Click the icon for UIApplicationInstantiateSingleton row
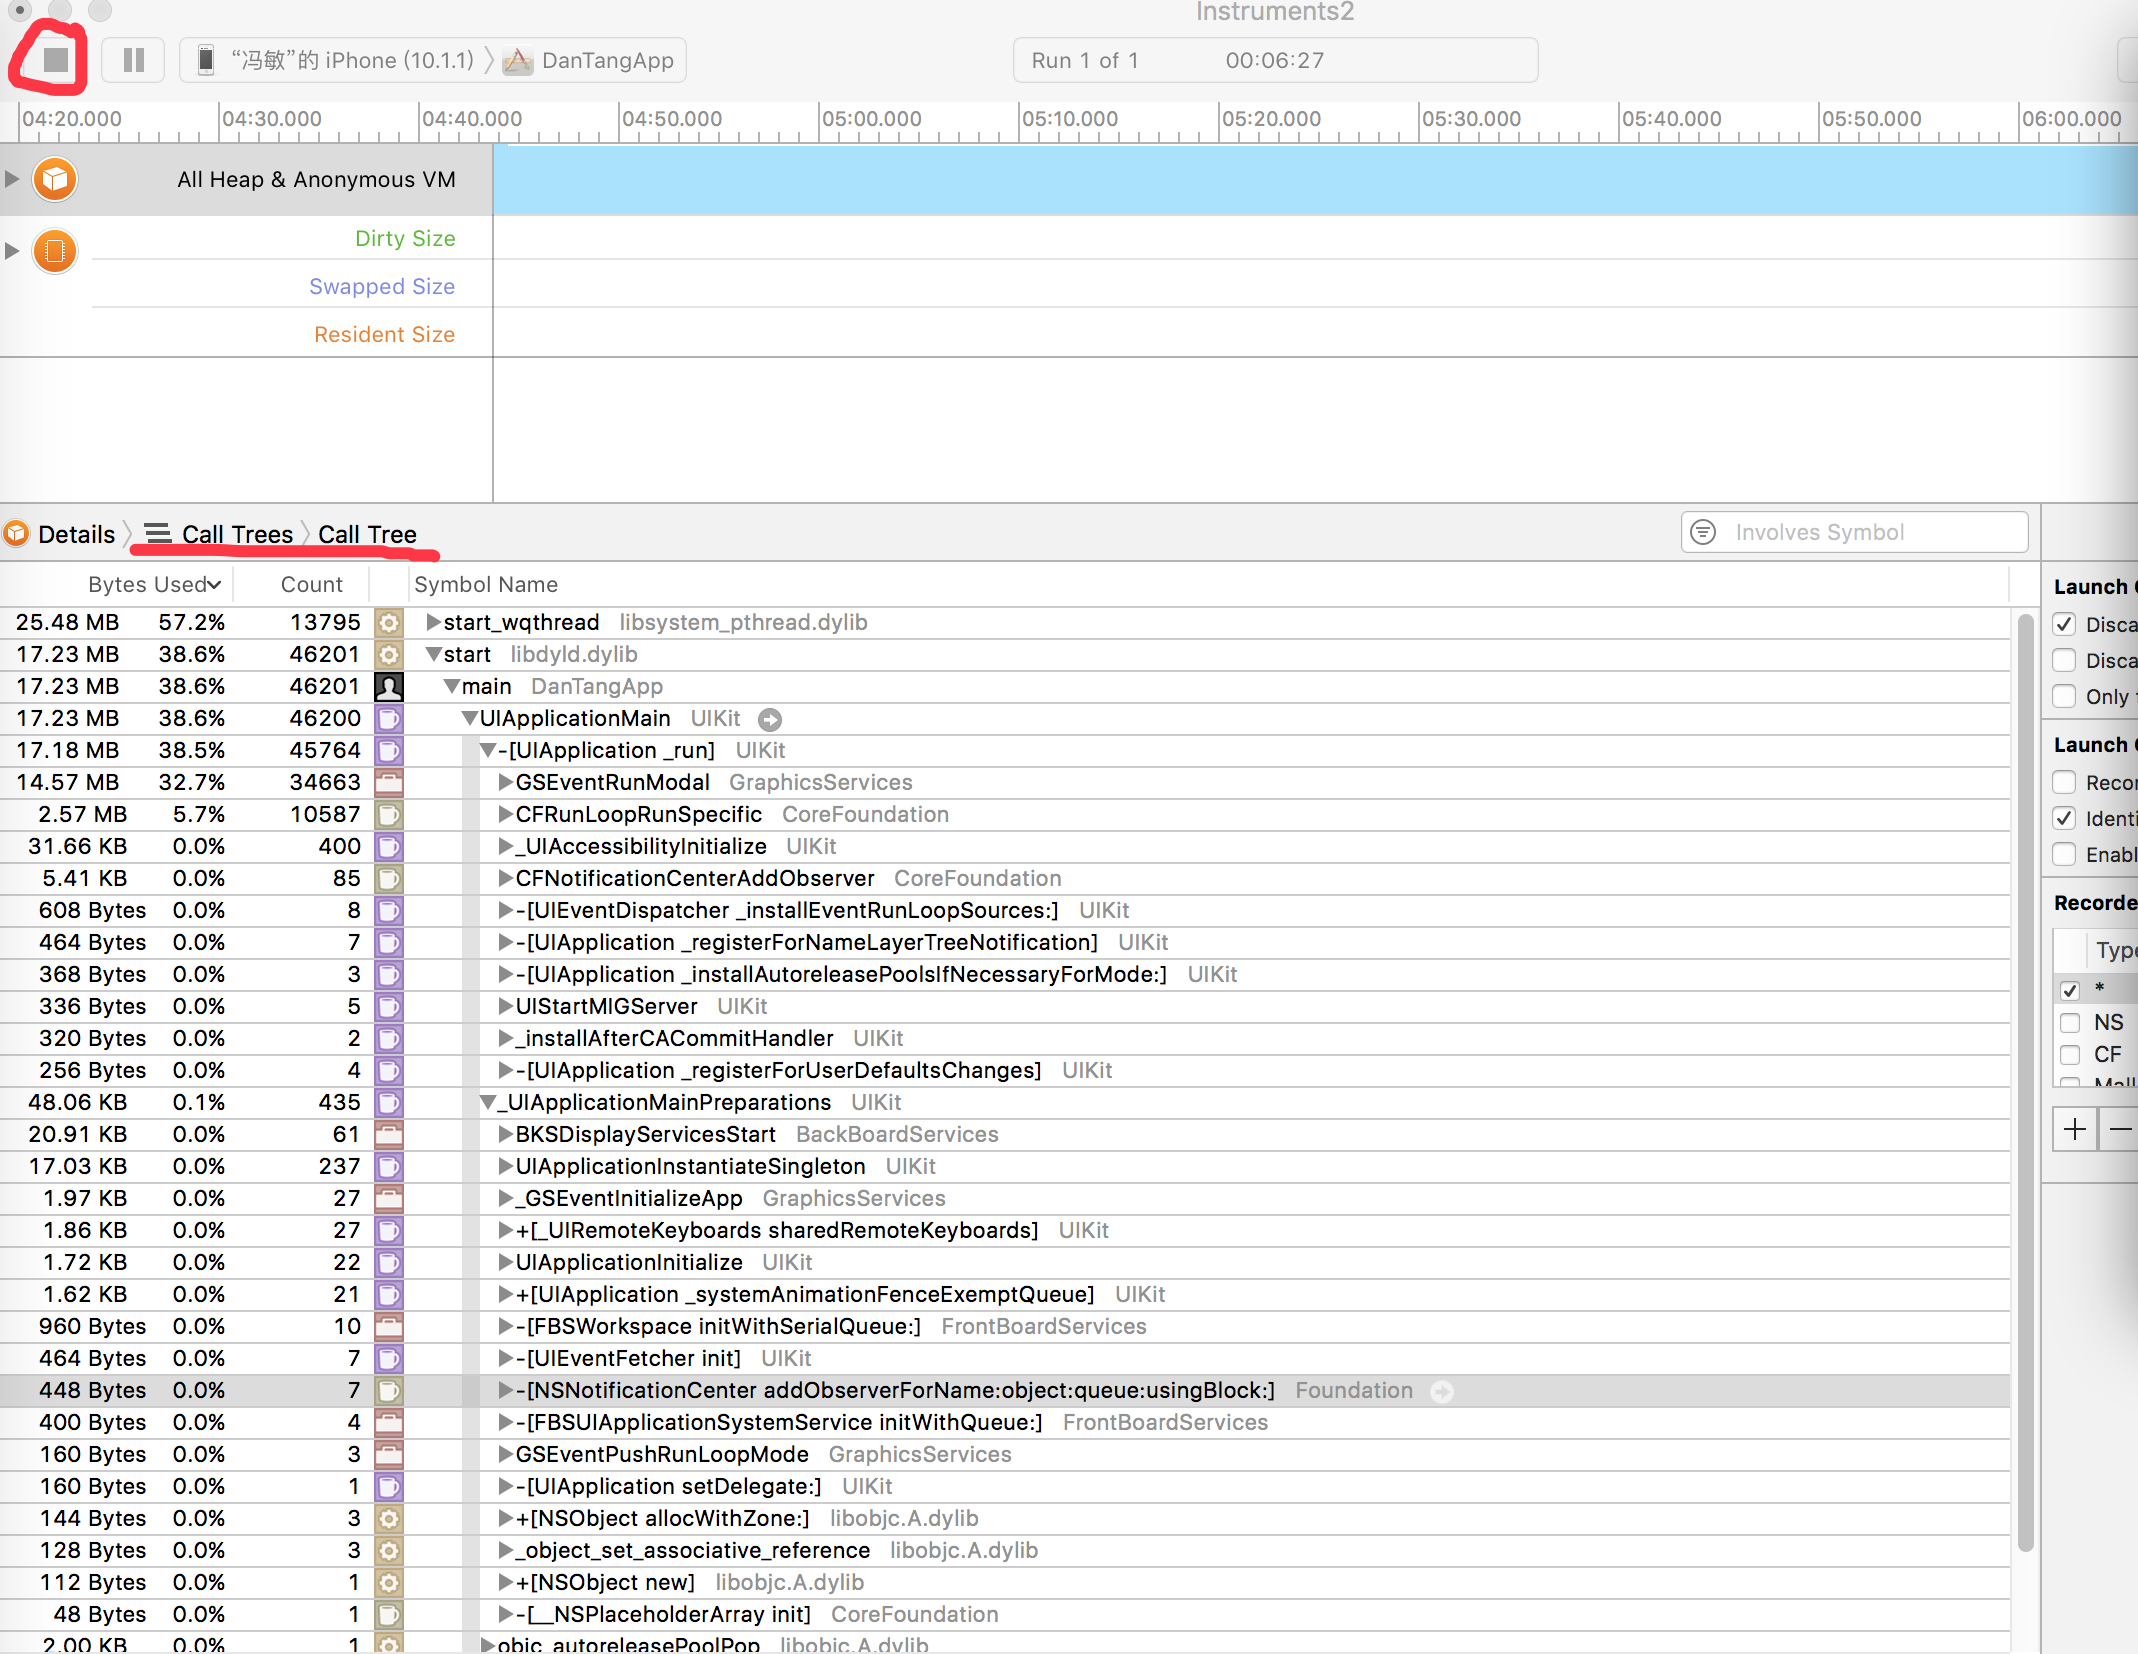Viewport: 2138px width, 1654px height. point(389,1166)
